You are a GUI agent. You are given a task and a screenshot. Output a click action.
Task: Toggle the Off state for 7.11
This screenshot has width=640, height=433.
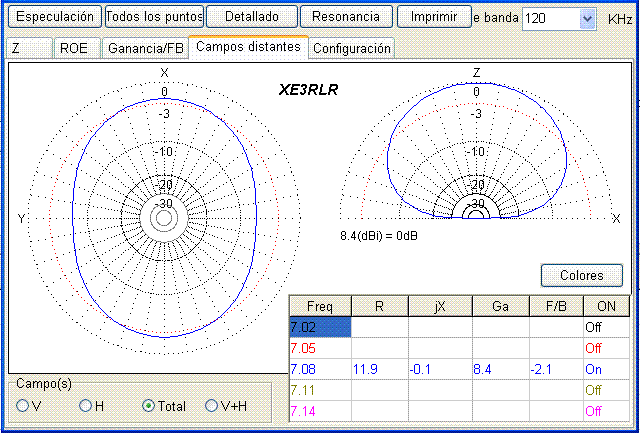(x=607, y=391)
